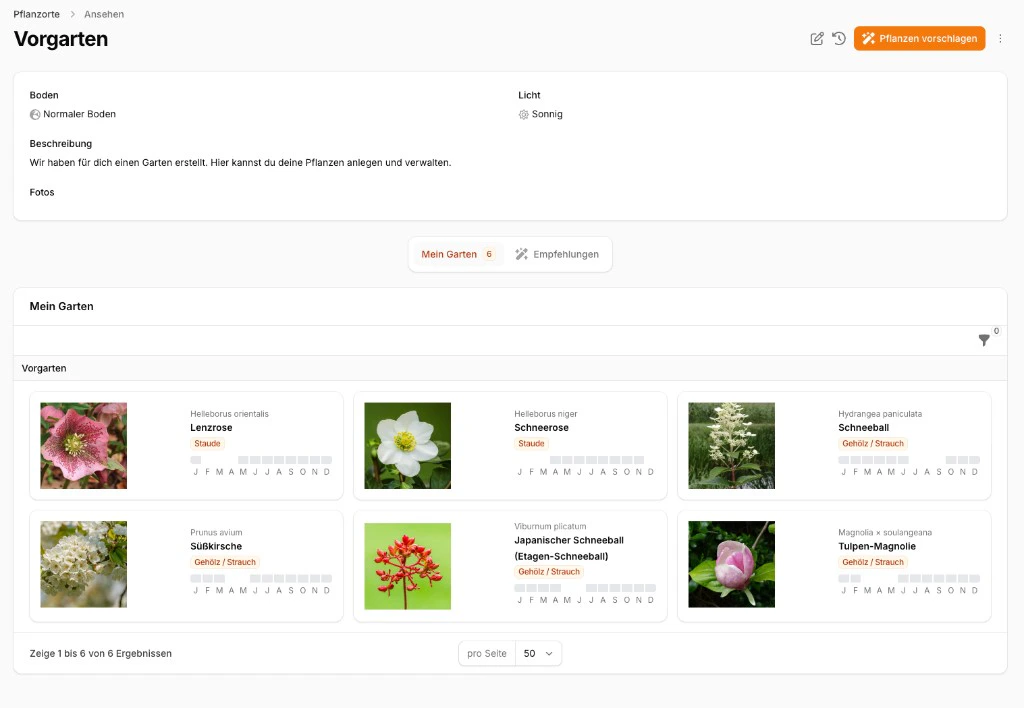
Task: Click the Staude tag on Lenzrose
Action: (x=207, y=443)
